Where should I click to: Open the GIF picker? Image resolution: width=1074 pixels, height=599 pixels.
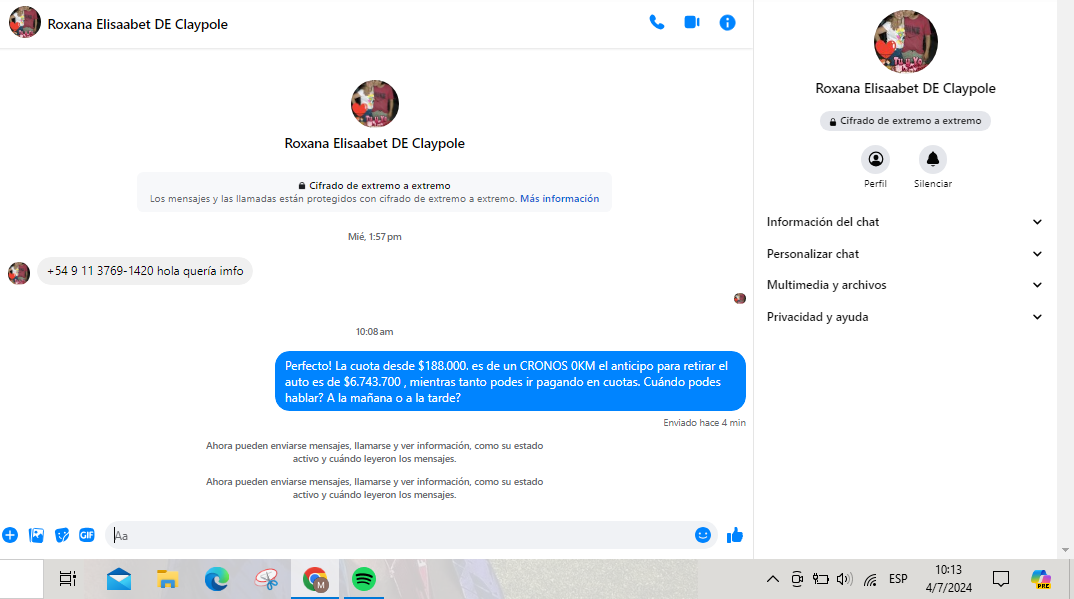[87, 535]
